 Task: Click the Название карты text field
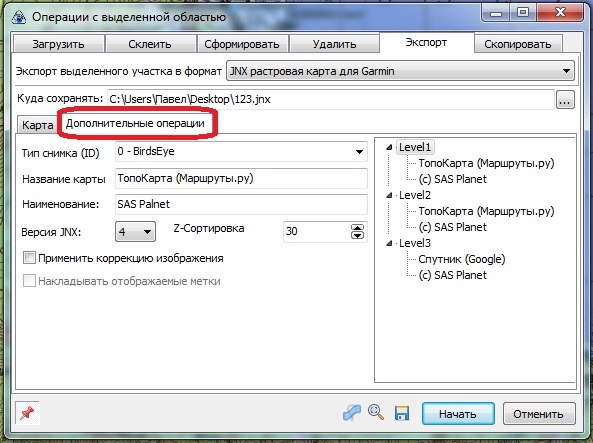pyautogui.click(x=241, y=178)
